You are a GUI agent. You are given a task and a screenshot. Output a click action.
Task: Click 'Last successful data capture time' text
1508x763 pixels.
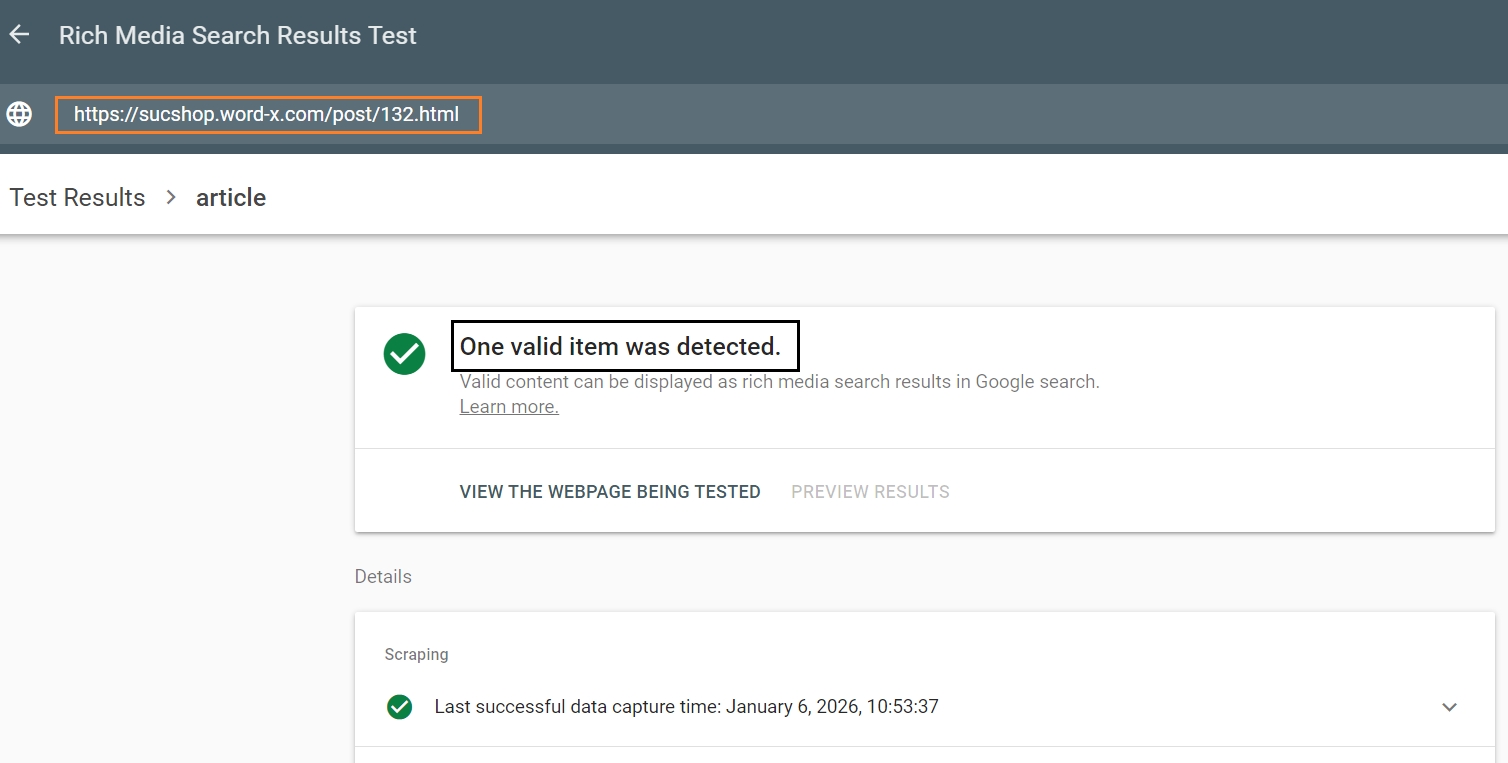[x=577, y=707]
